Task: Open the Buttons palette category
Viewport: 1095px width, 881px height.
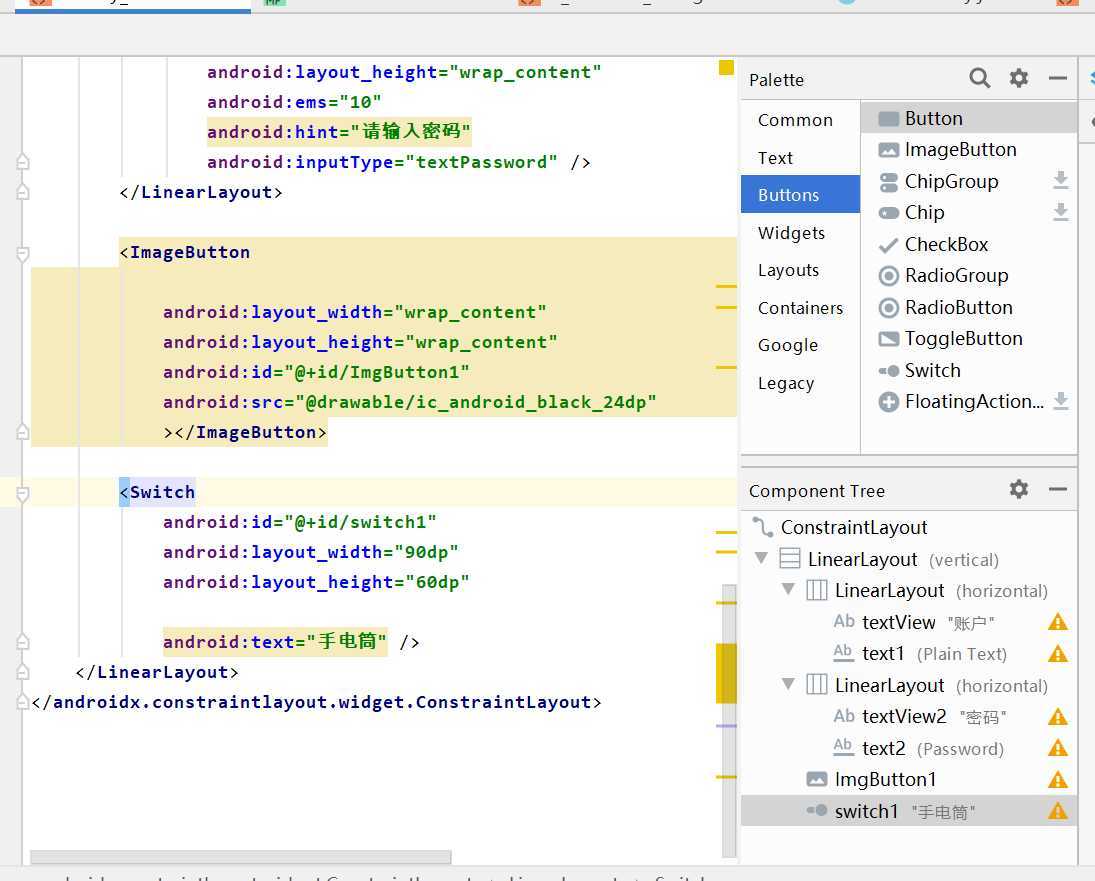Action: (800, 195)
